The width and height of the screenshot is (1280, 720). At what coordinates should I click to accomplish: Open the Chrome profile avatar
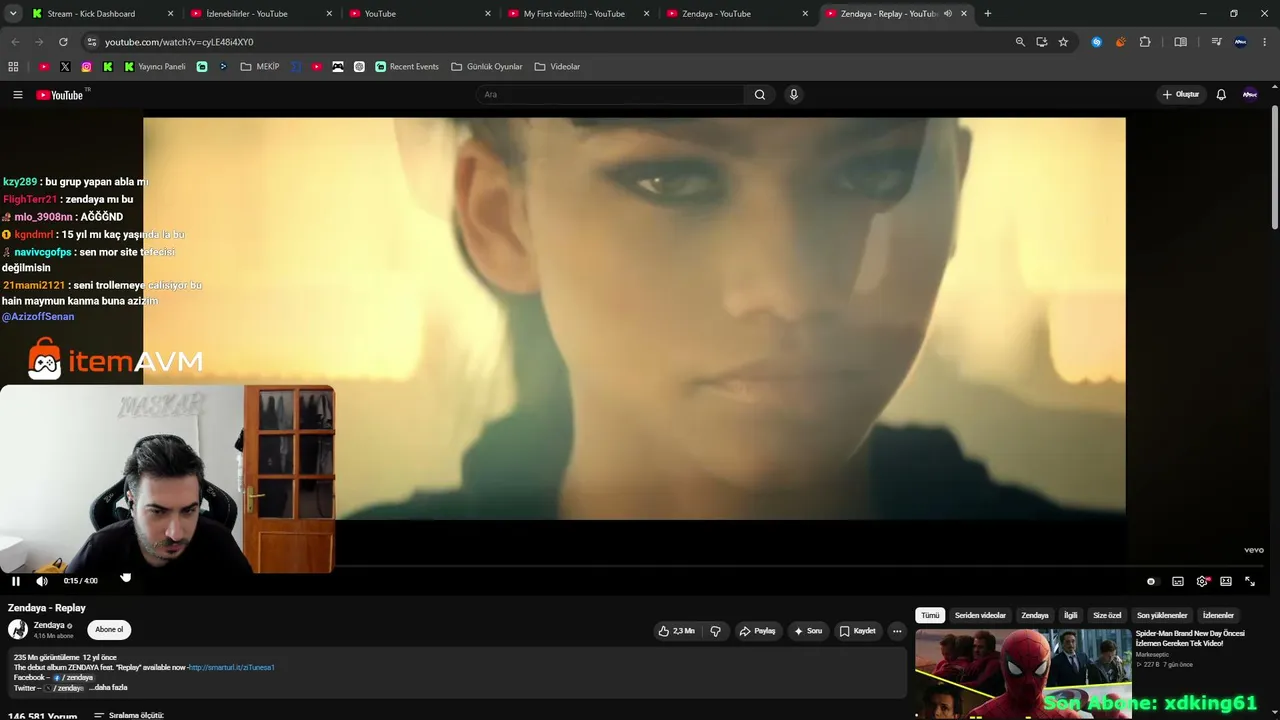pos(1241,42)
